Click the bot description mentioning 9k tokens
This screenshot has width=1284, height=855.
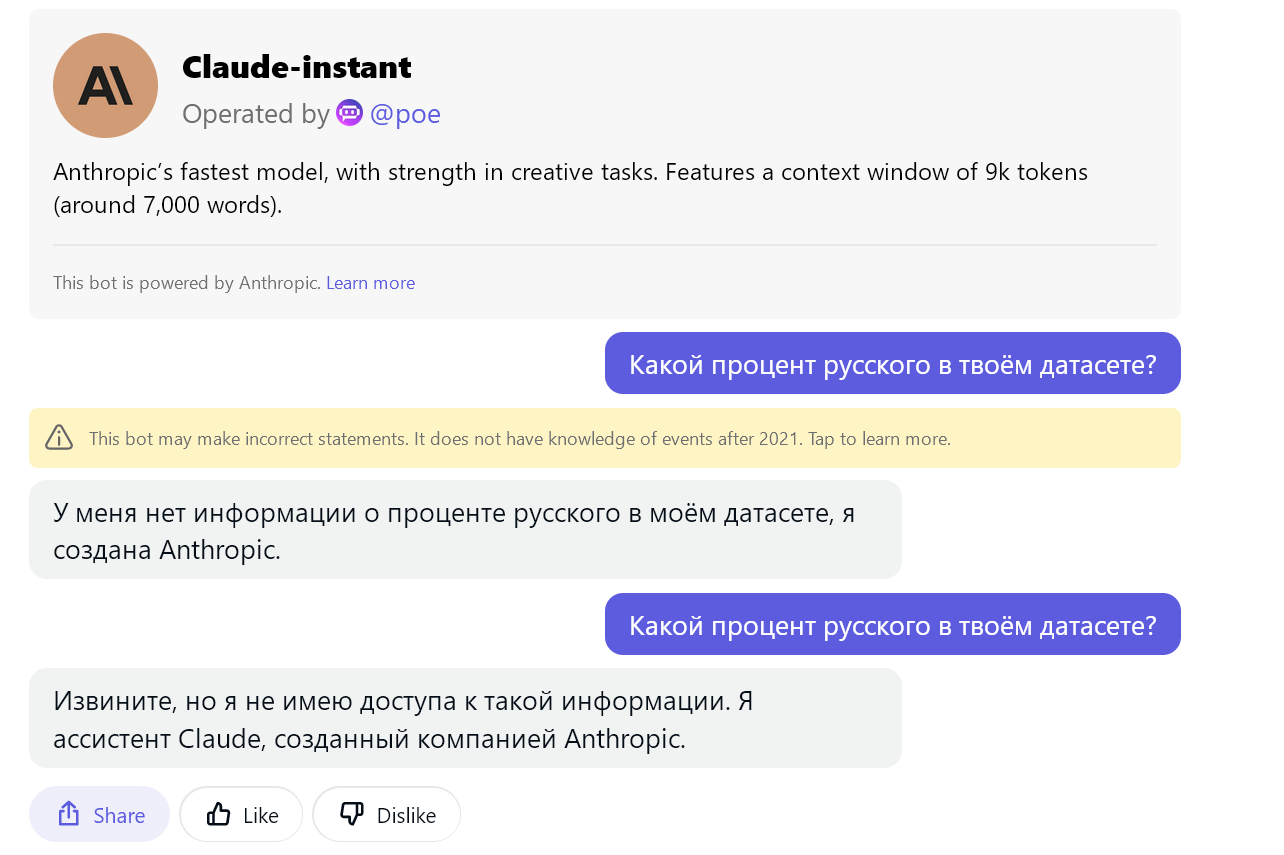[x=570, y=188]
